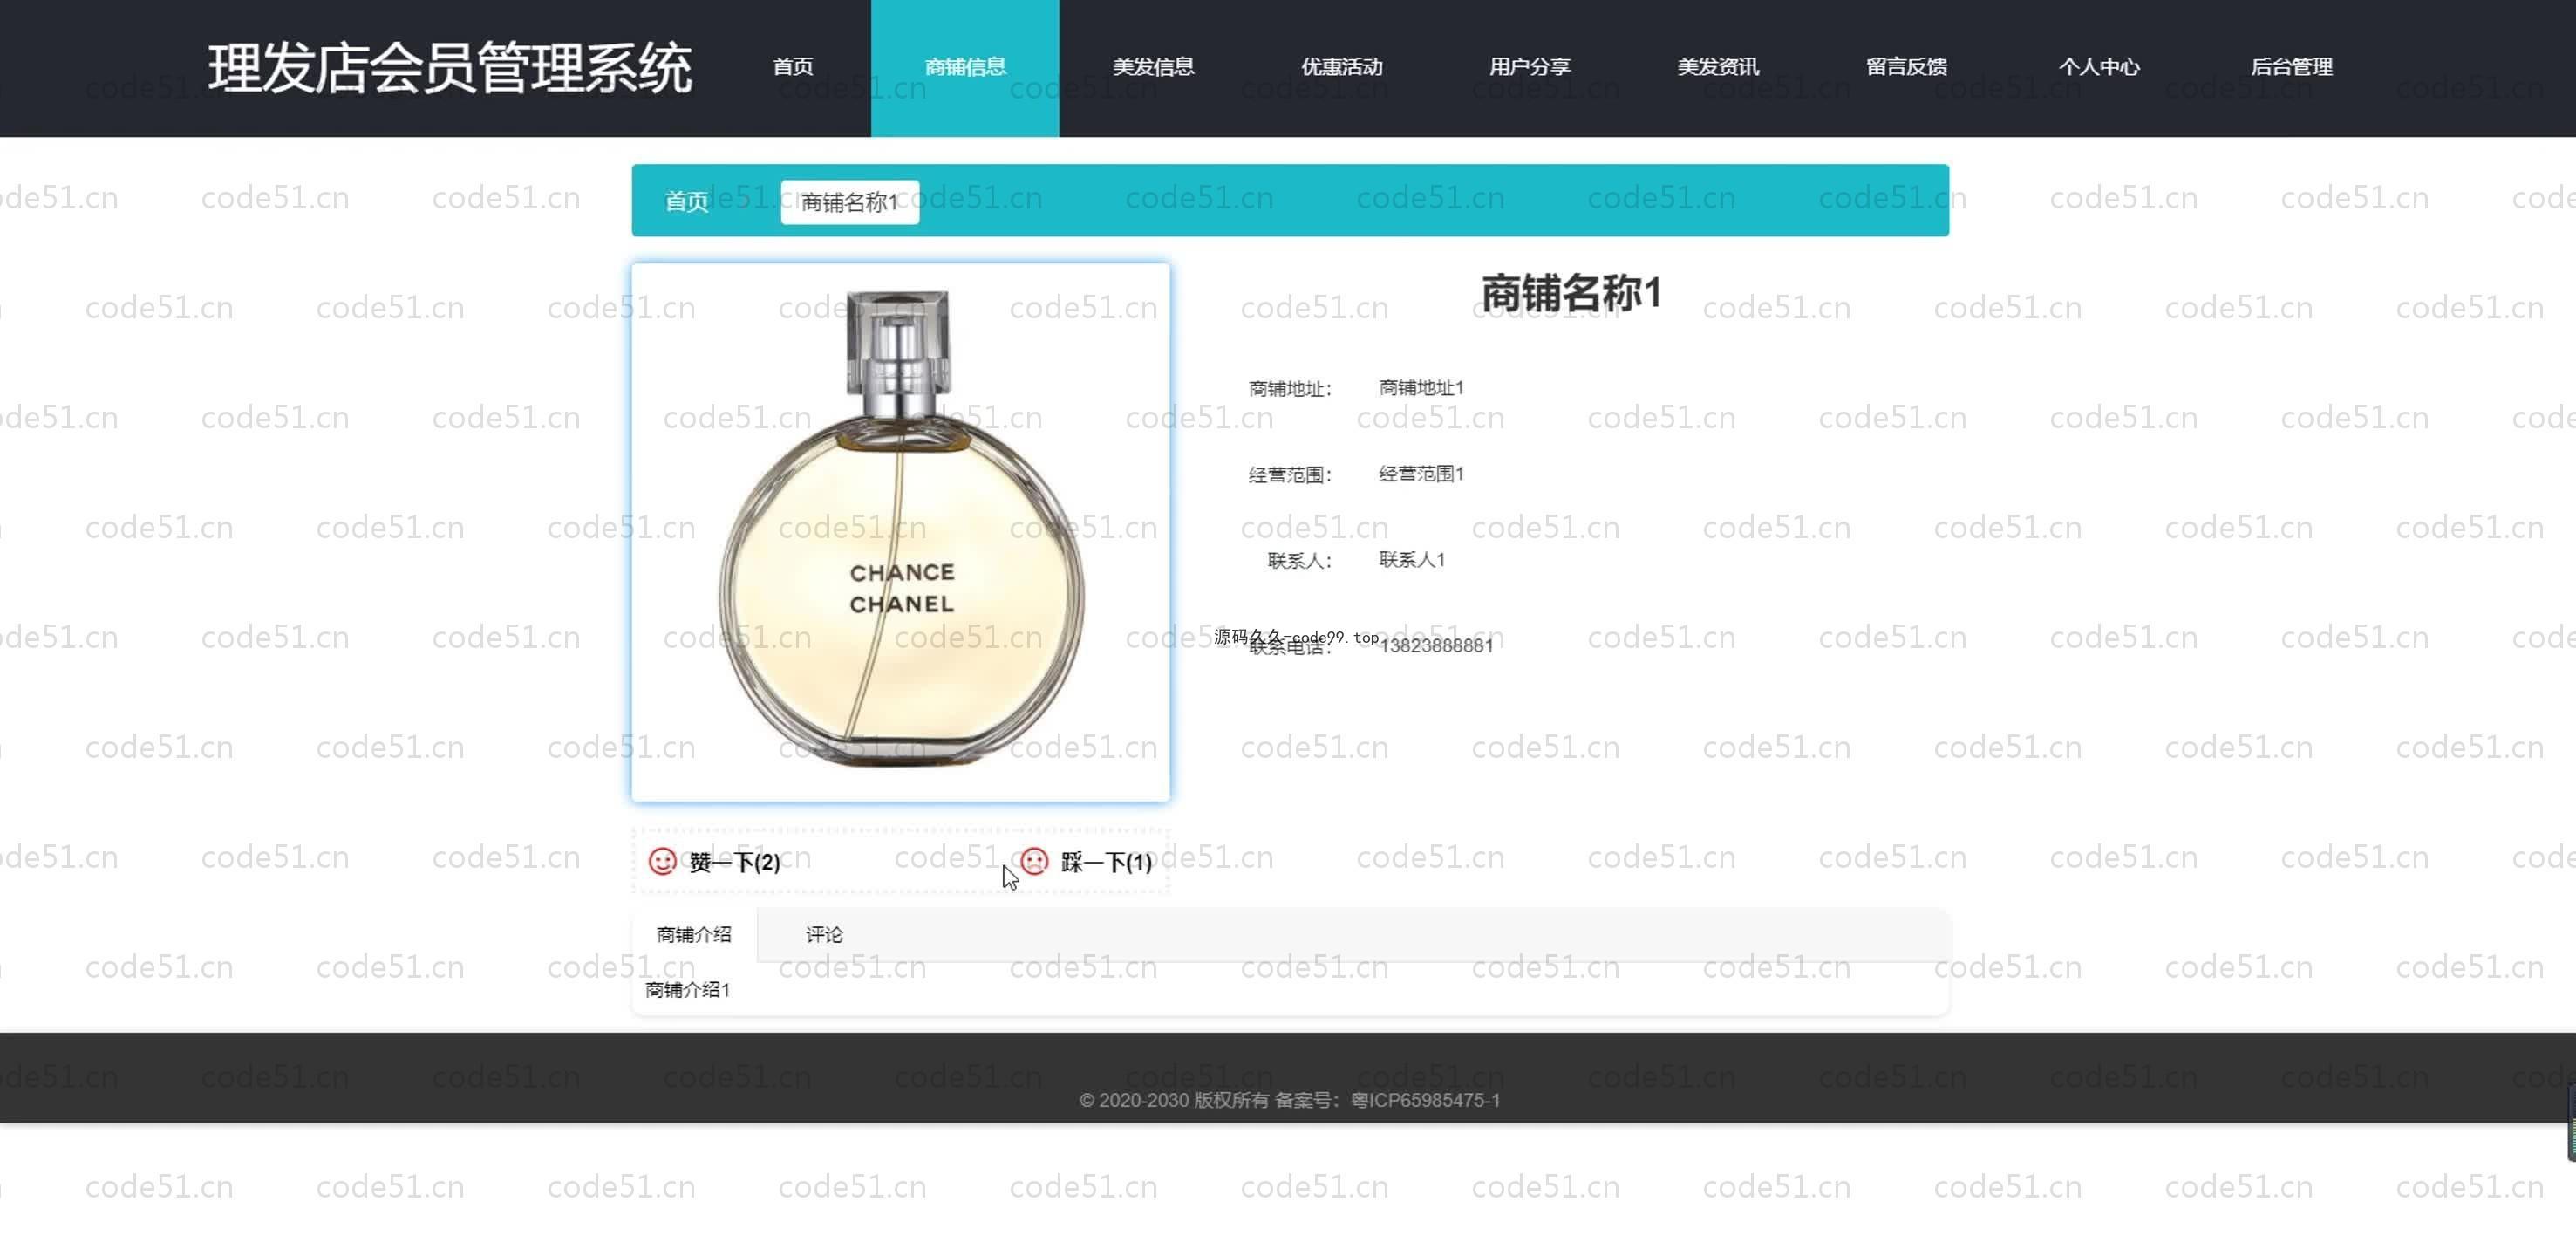Open the 优惠活动 menu item

[1341, 67]
